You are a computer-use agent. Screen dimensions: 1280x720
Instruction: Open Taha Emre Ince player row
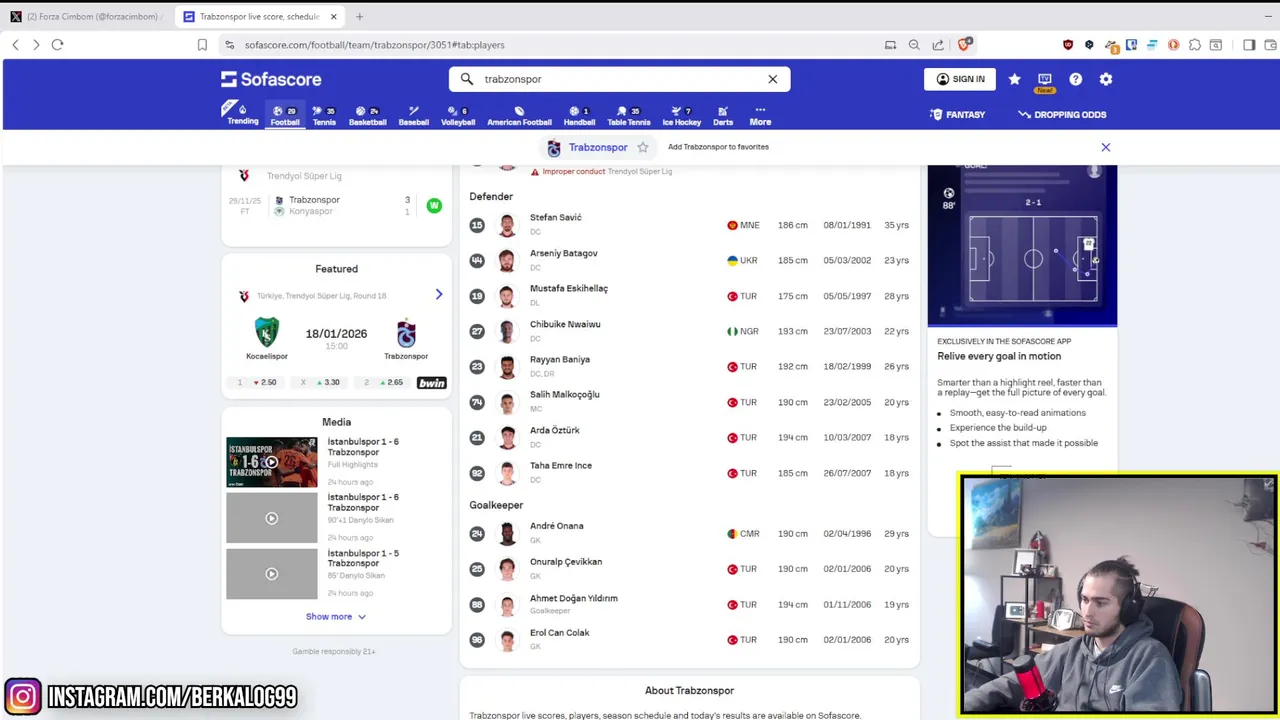pos(690,473)
